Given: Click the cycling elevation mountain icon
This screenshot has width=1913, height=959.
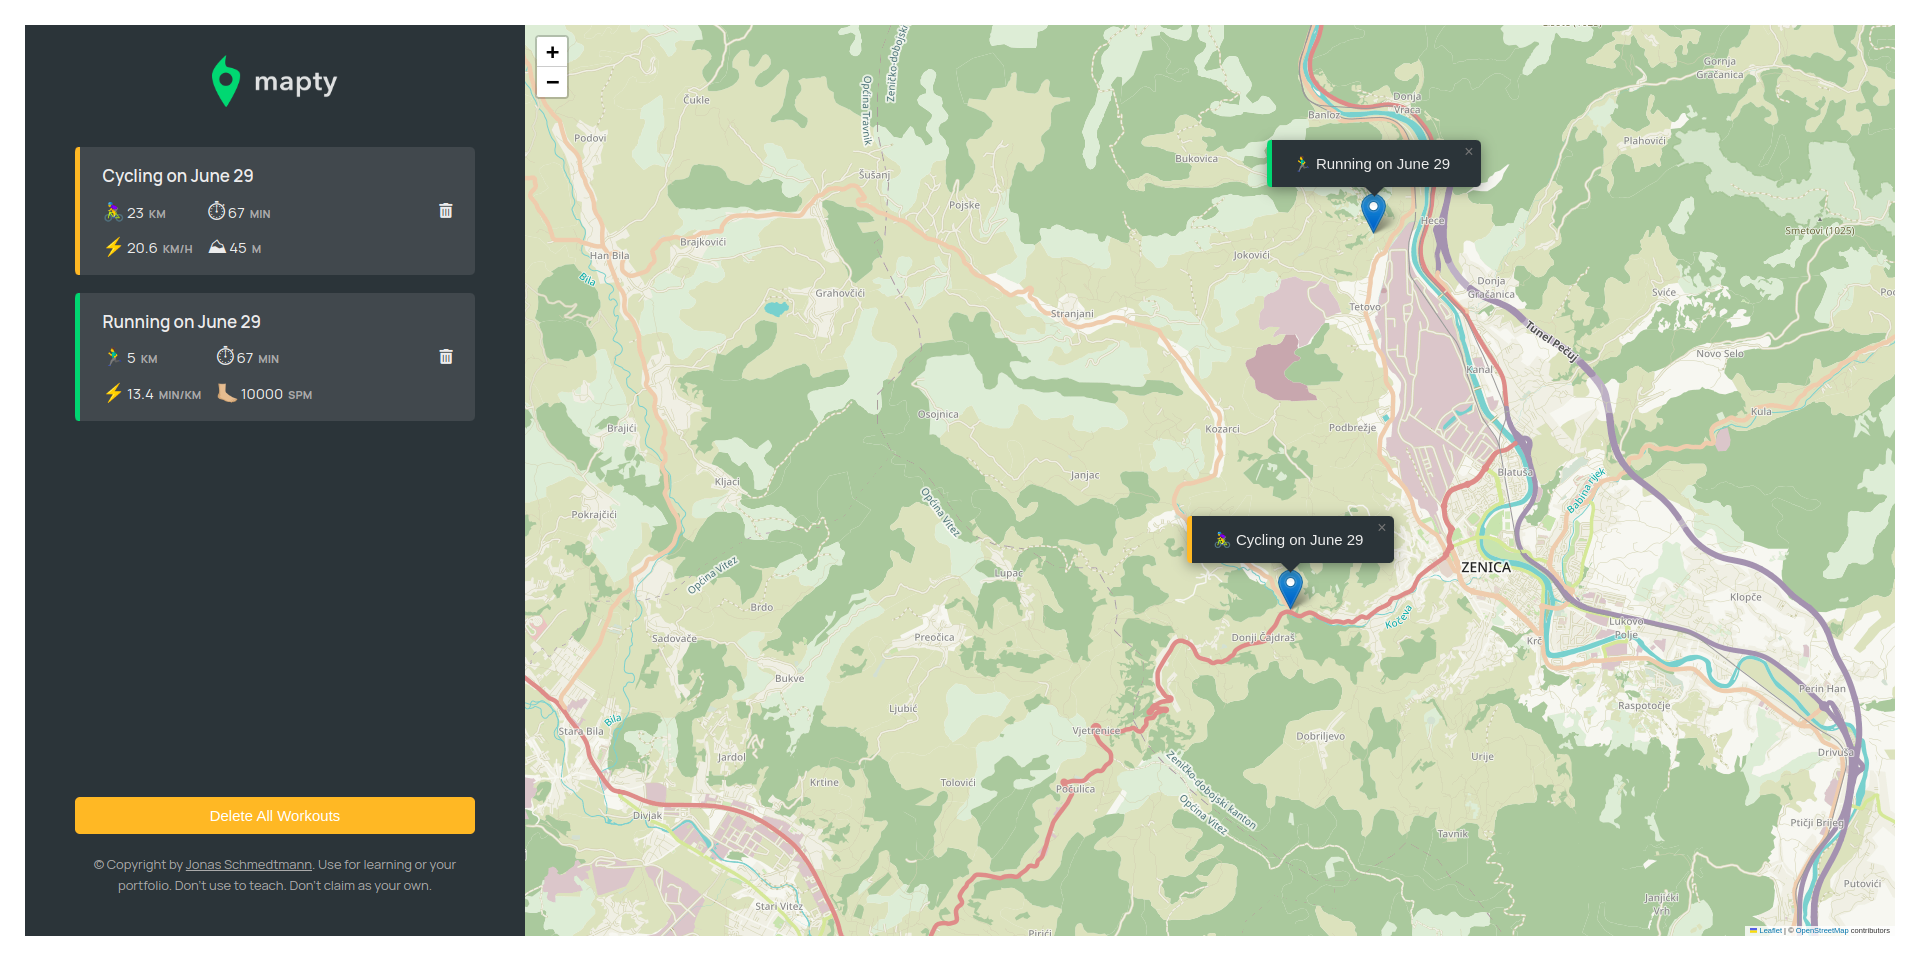Looking at the screenshot, I should pos(217,247).
